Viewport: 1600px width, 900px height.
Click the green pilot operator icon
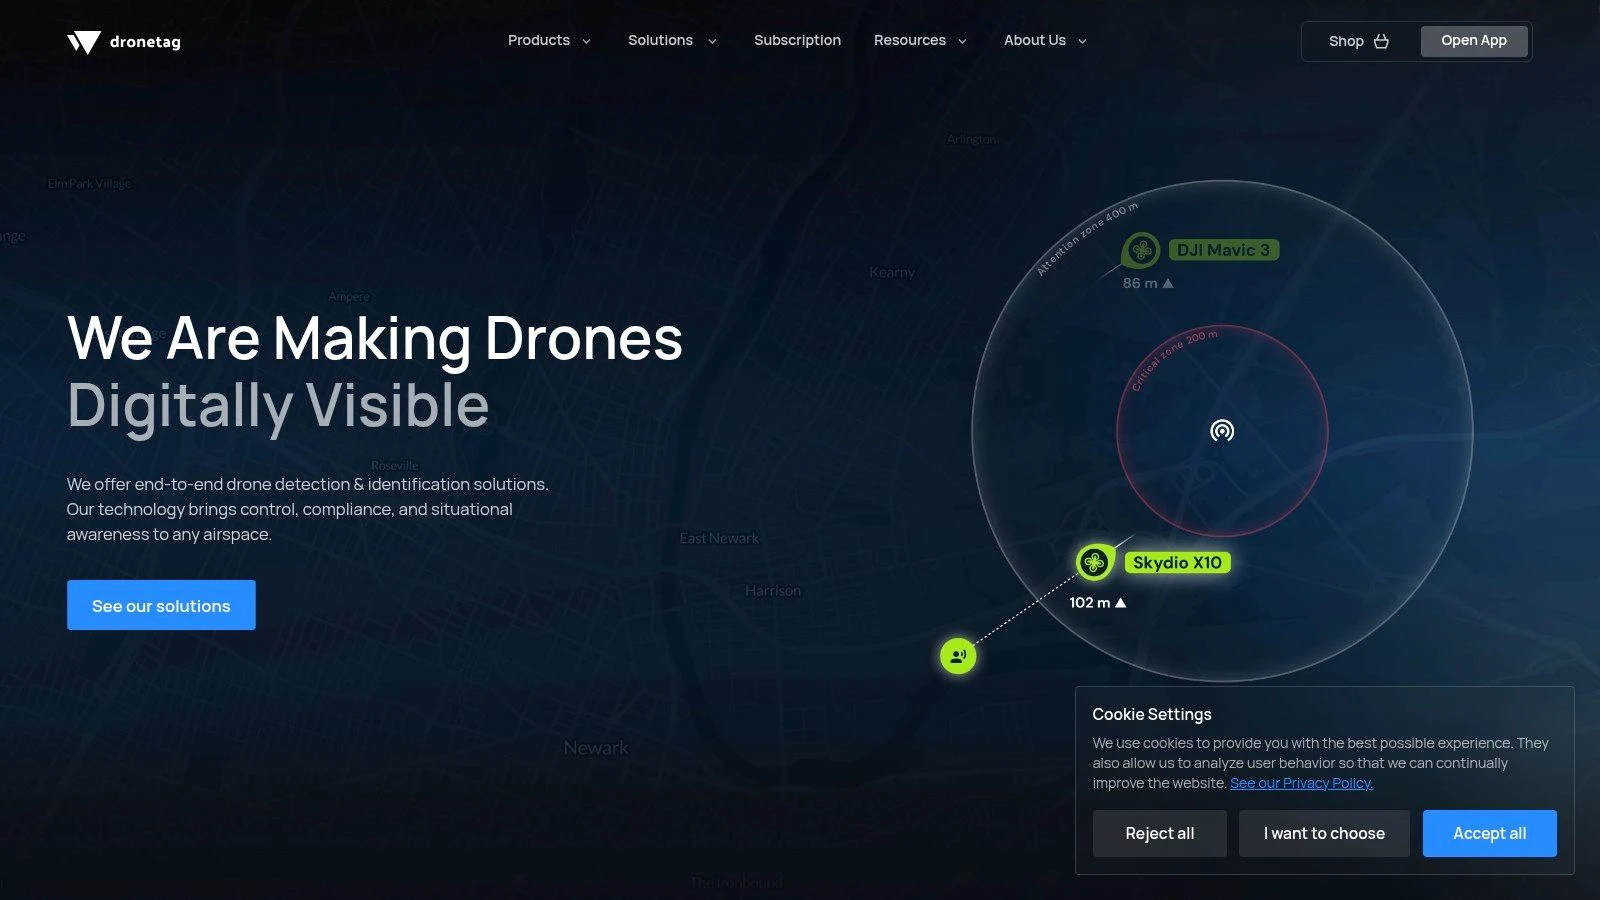[958, 656]
